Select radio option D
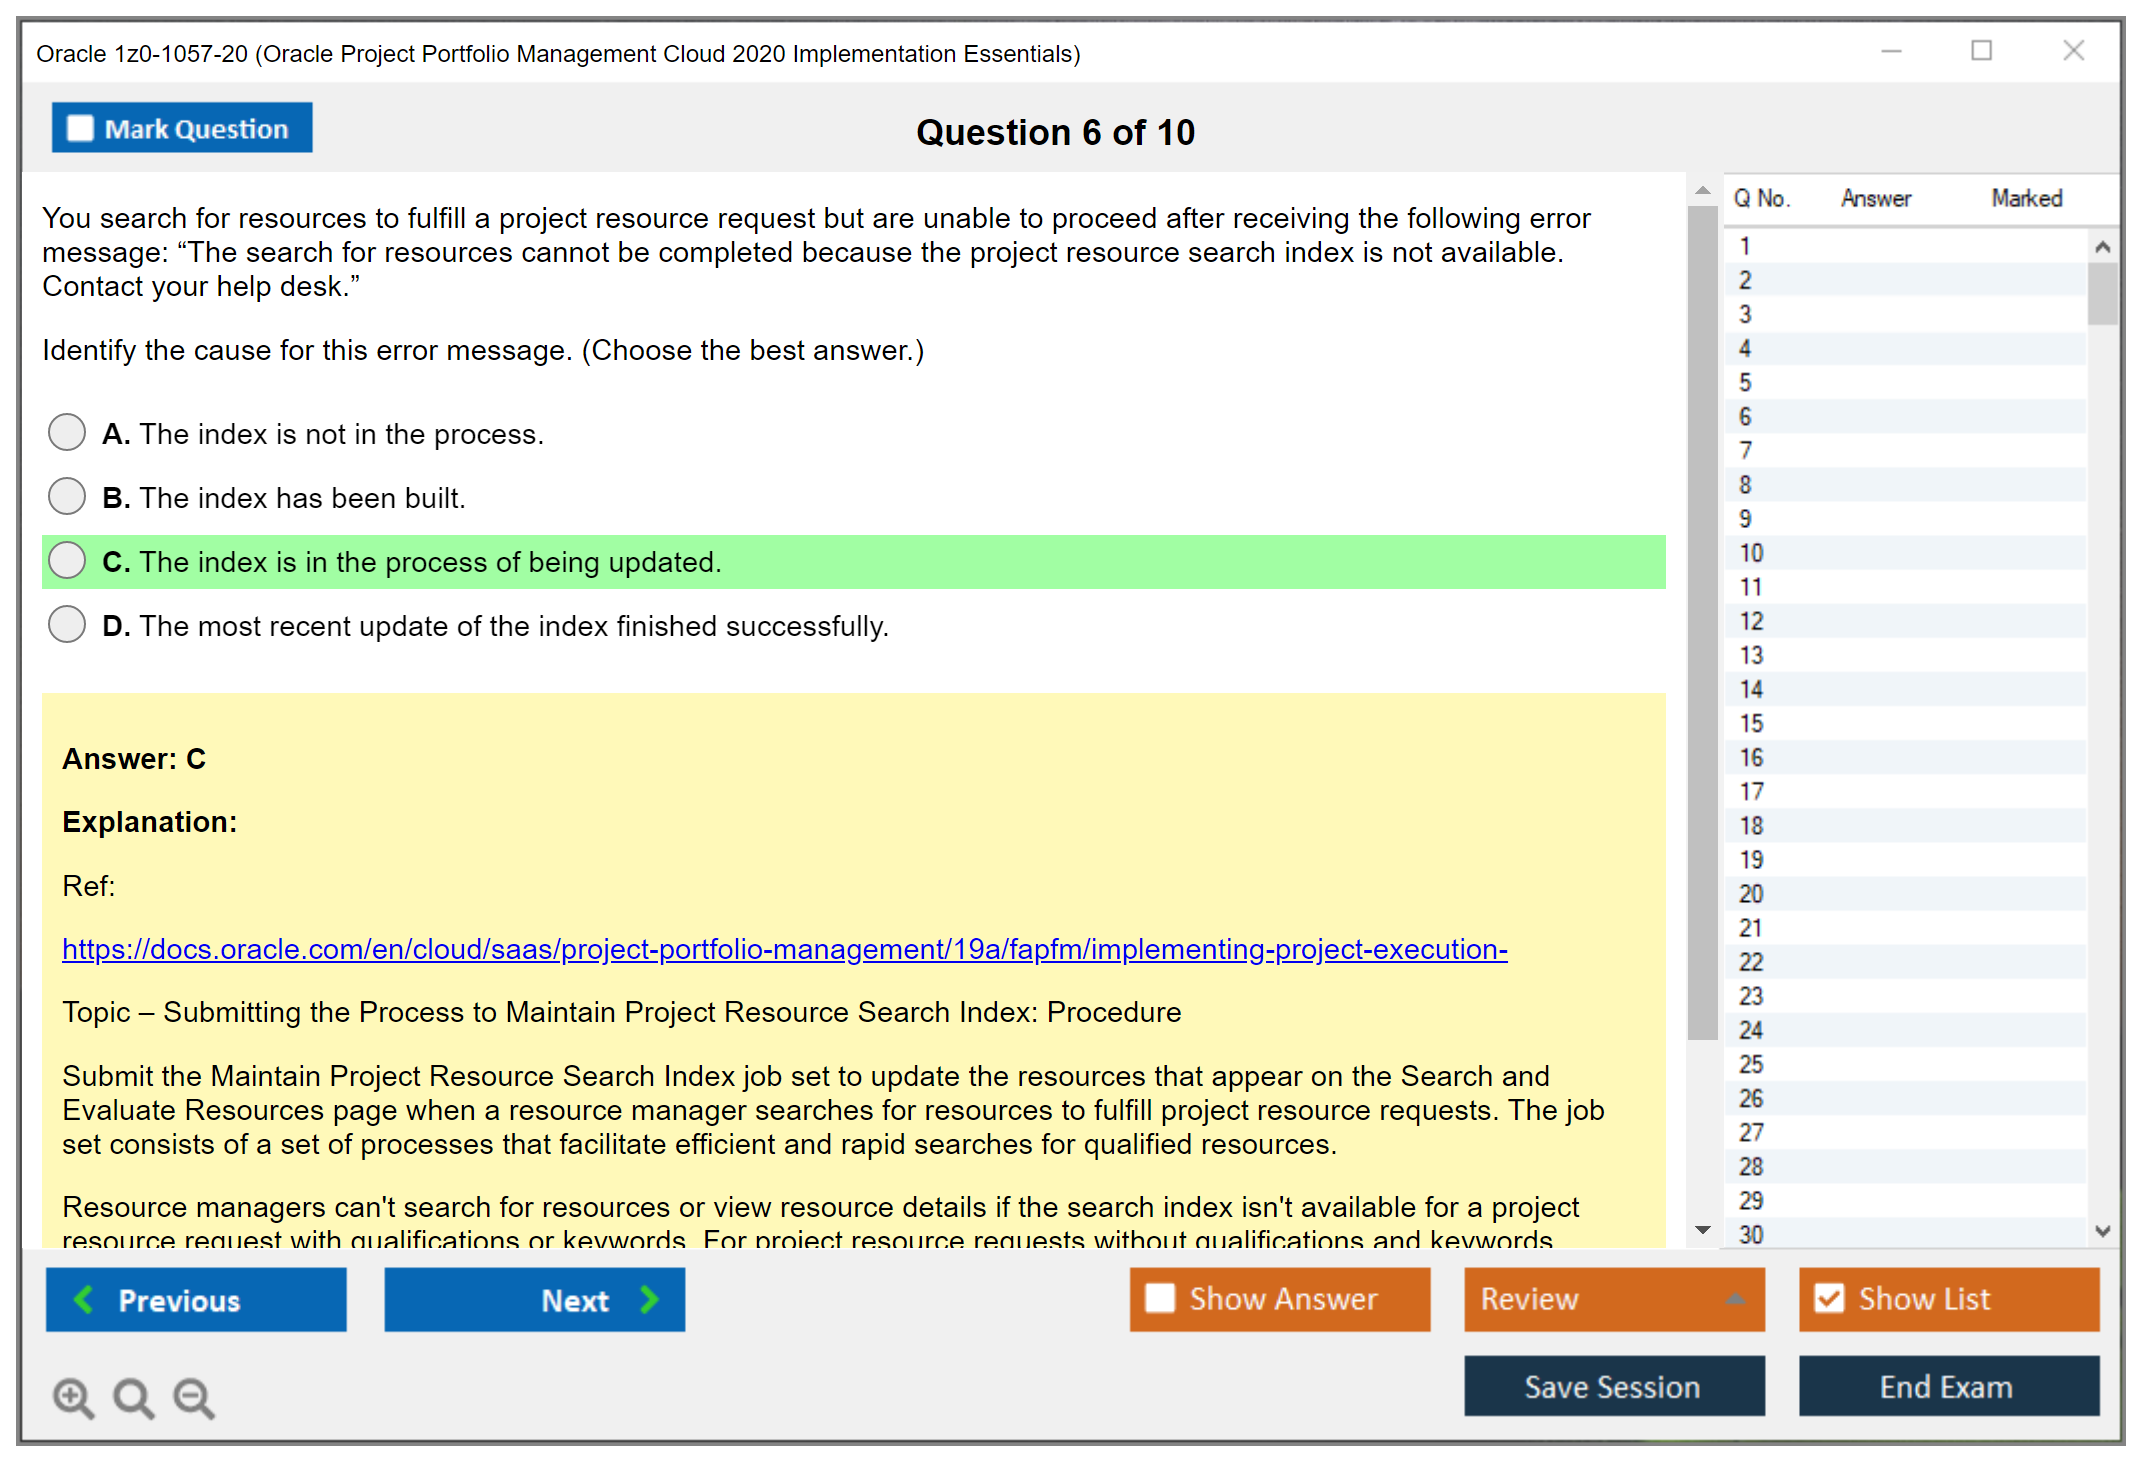This screenshot has width=2150, height=1470. point(67,624)
